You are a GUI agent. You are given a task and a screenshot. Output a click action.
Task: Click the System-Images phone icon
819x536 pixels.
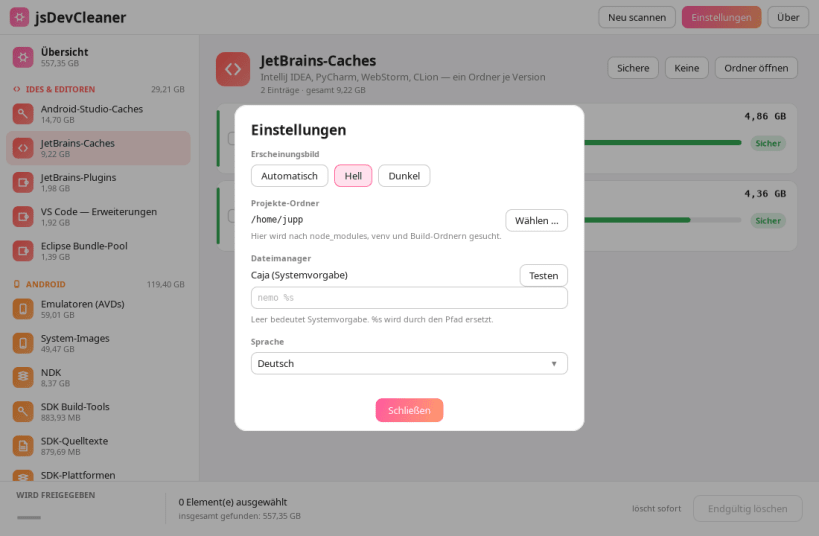(23, 343)
